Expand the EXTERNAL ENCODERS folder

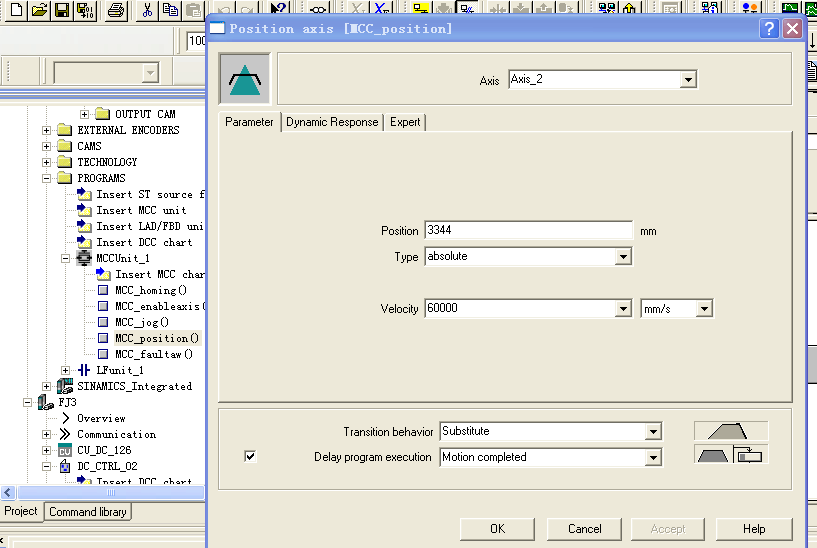pos(46,130)
